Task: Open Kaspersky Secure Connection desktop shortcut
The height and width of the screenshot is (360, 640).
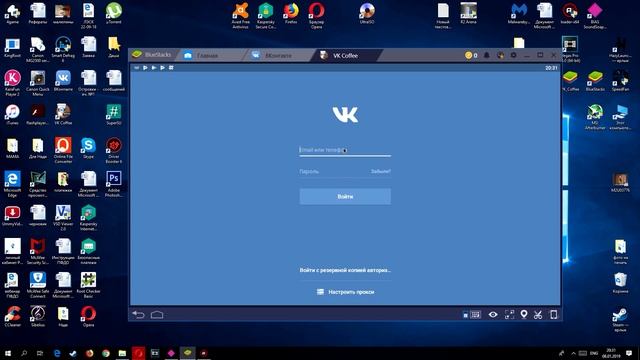Action: pos(266,16)
